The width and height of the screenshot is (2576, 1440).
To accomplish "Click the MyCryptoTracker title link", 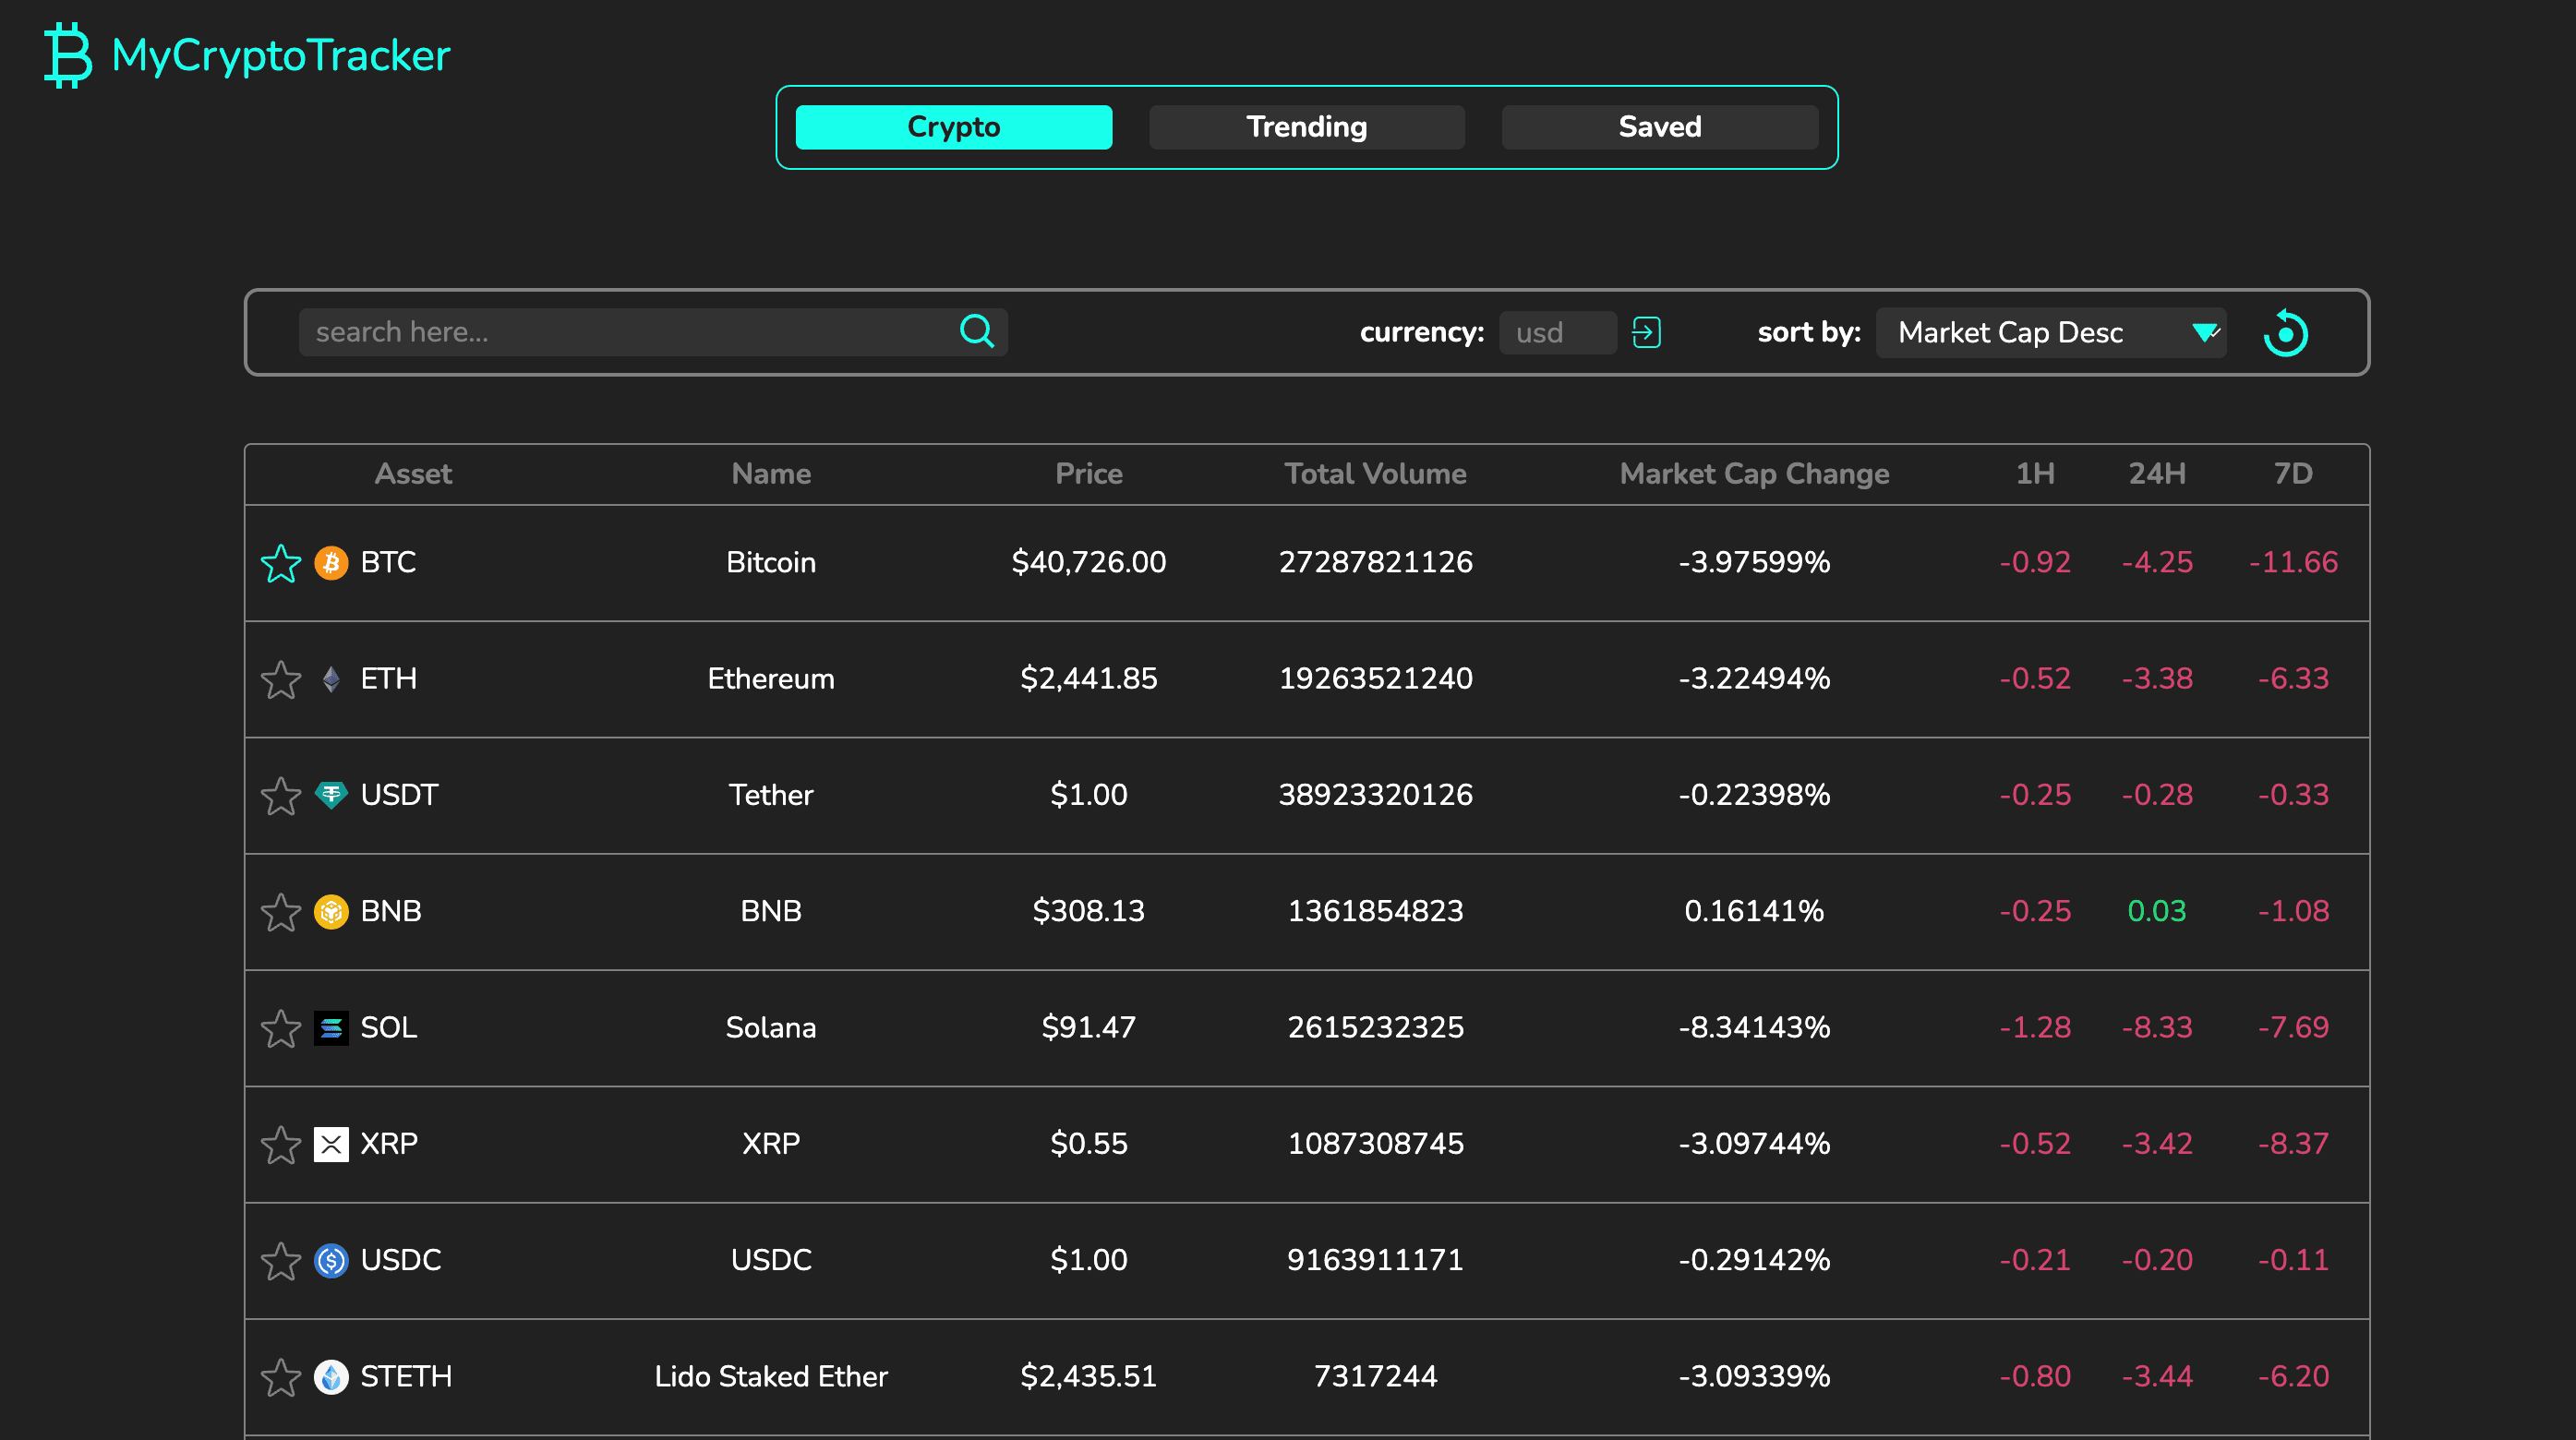I will [281, 55].
